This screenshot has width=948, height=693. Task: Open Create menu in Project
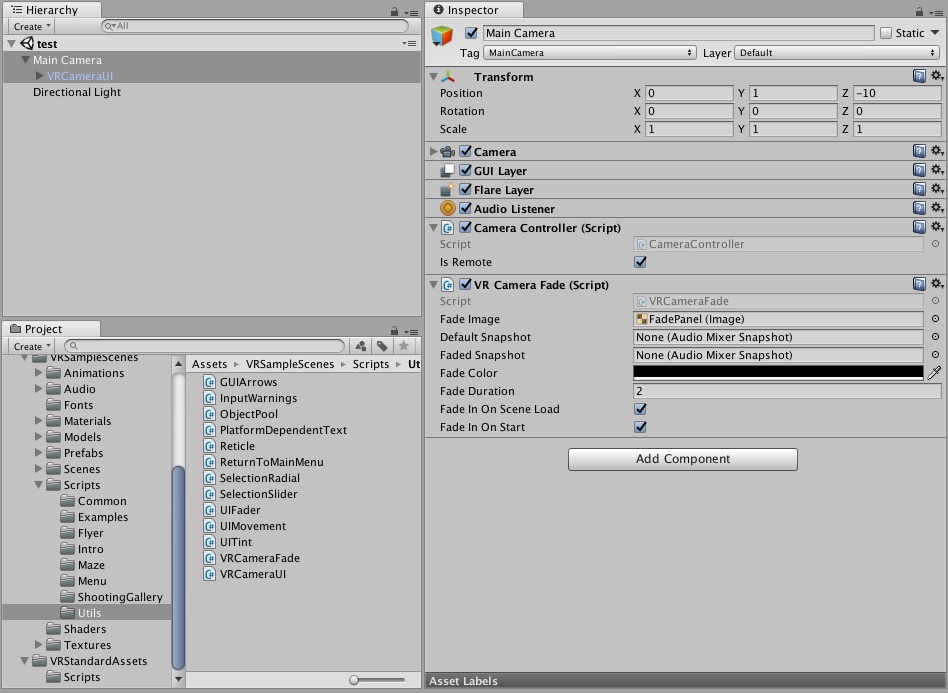(31, 346)
